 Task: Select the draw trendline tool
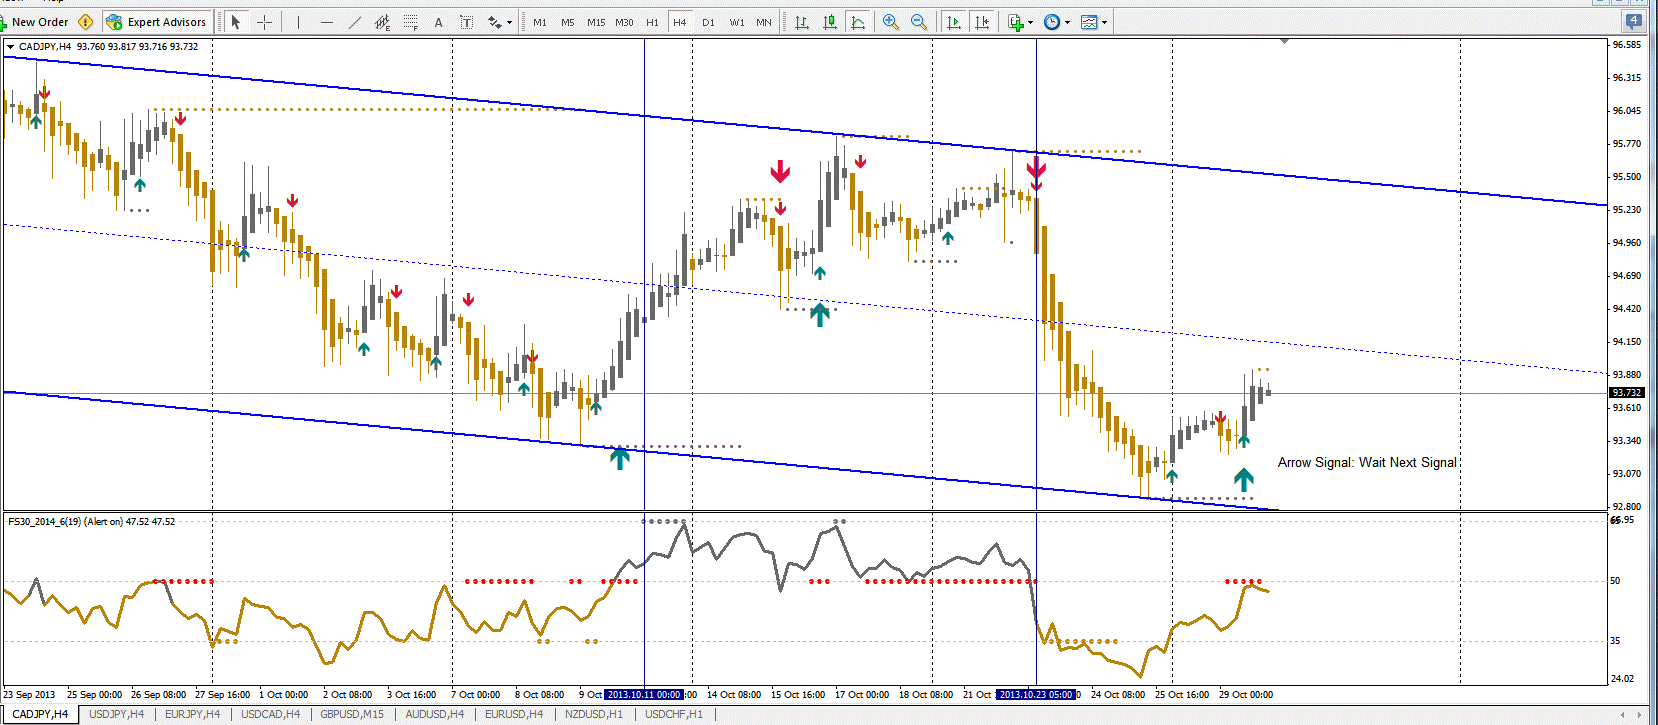[x=354, y=22]
